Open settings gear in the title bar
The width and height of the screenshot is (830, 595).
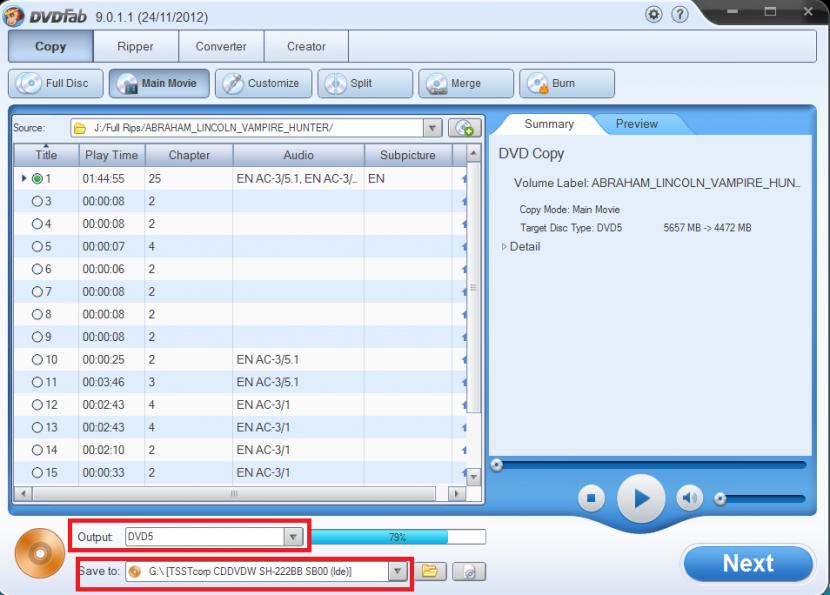[x=655, y=17]
